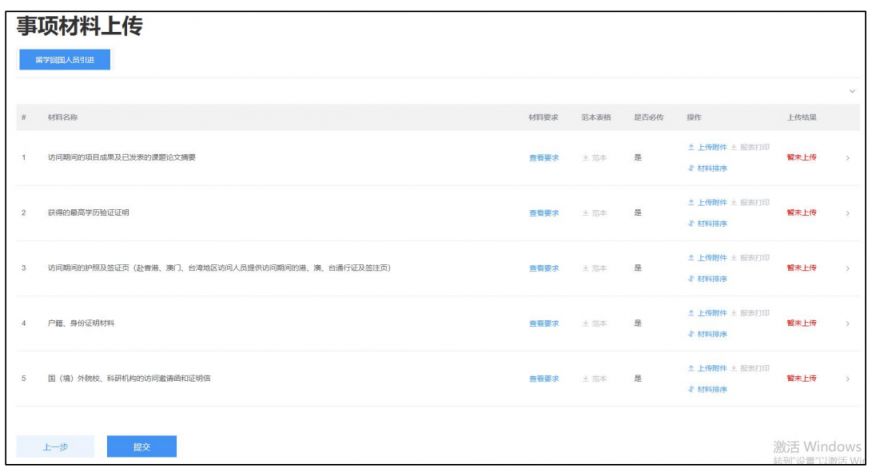Expand row 5 using the right-side chevron
The image size is (880, 472).
click(848, 379)
